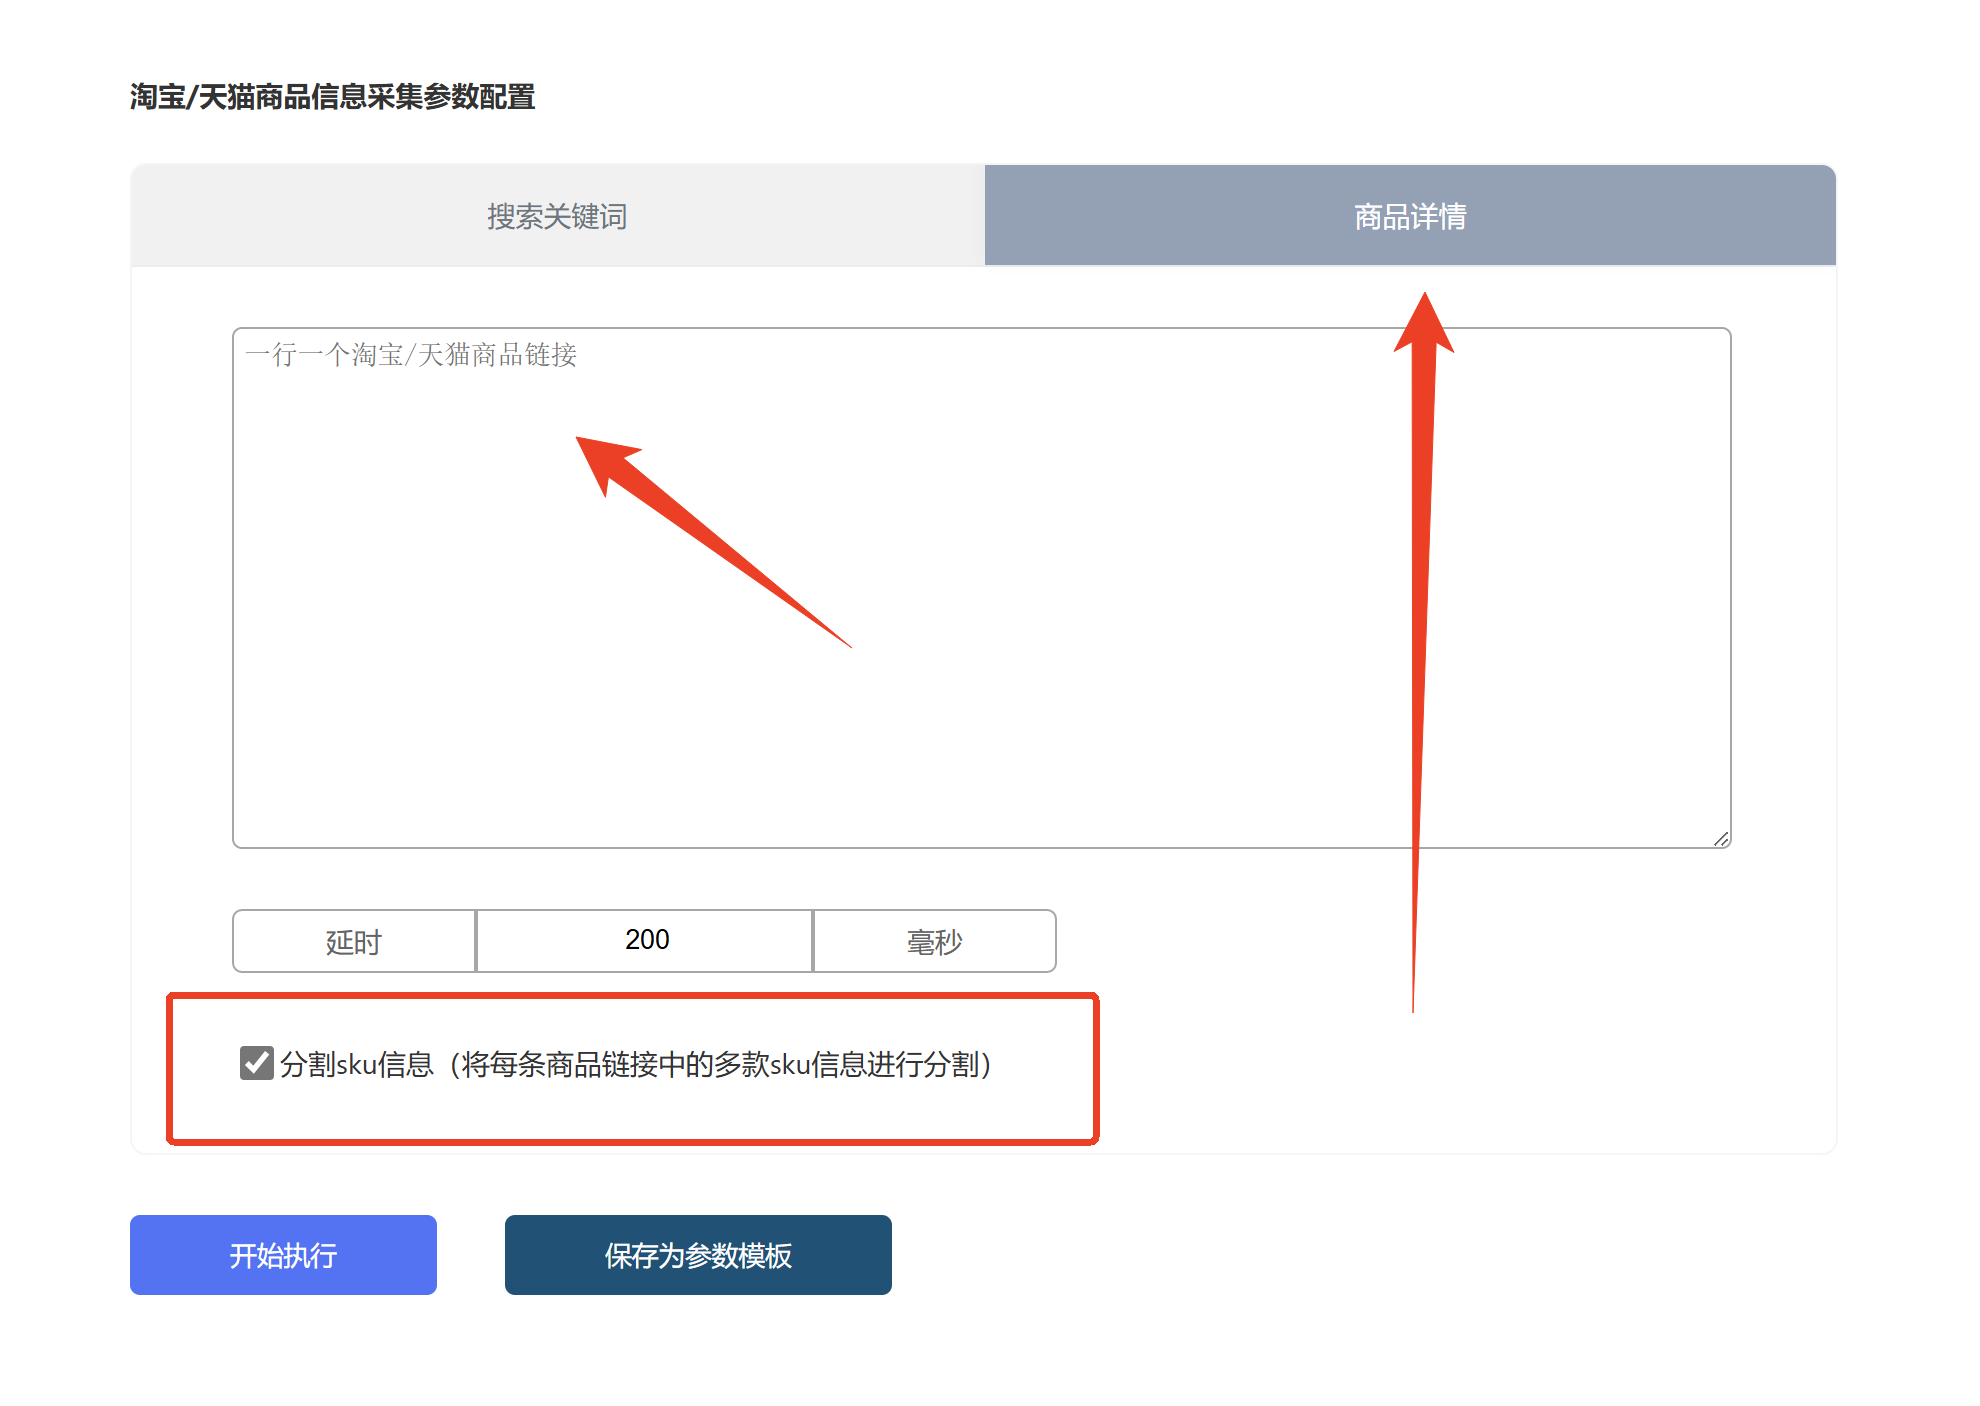Uncheck the 分割sku信息 checkbox
The width and height of the screenshot is (1980, 1406).
257,1063
